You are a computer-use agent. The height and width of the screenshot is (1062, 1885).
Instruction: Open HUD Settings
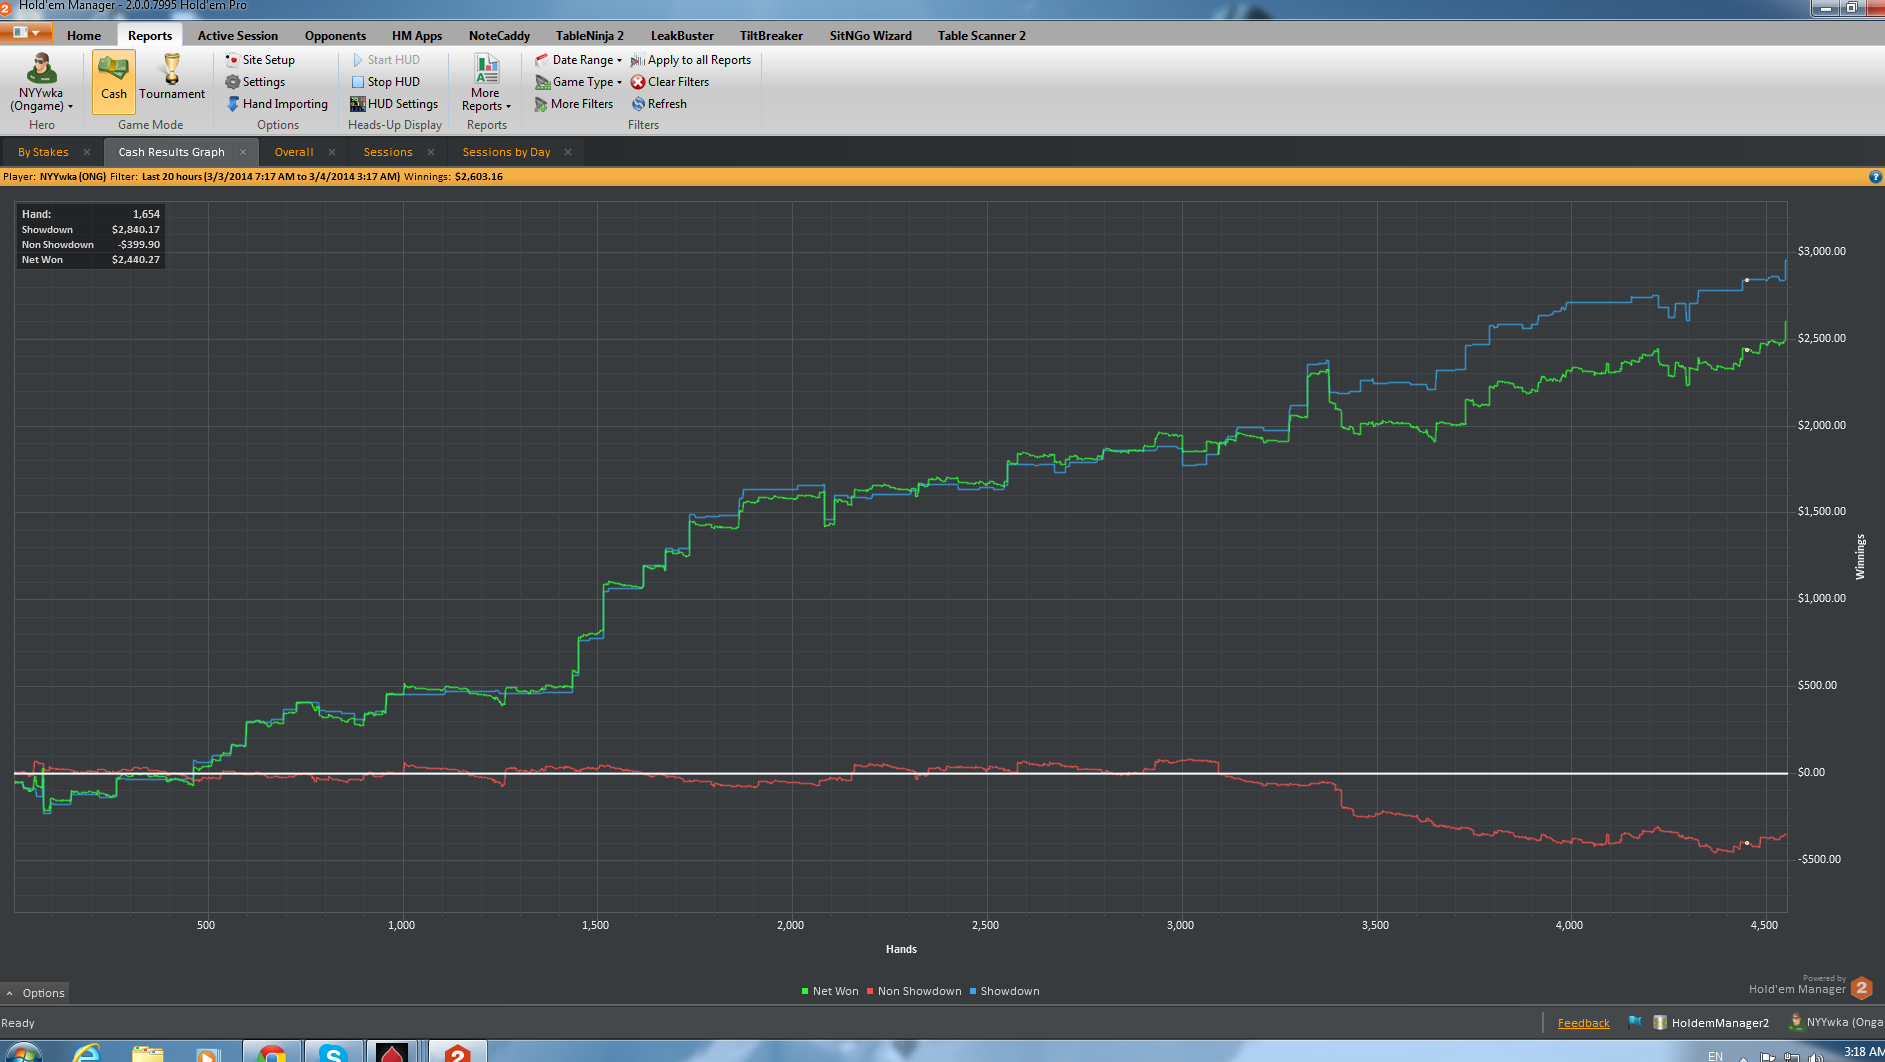[394, 104]
